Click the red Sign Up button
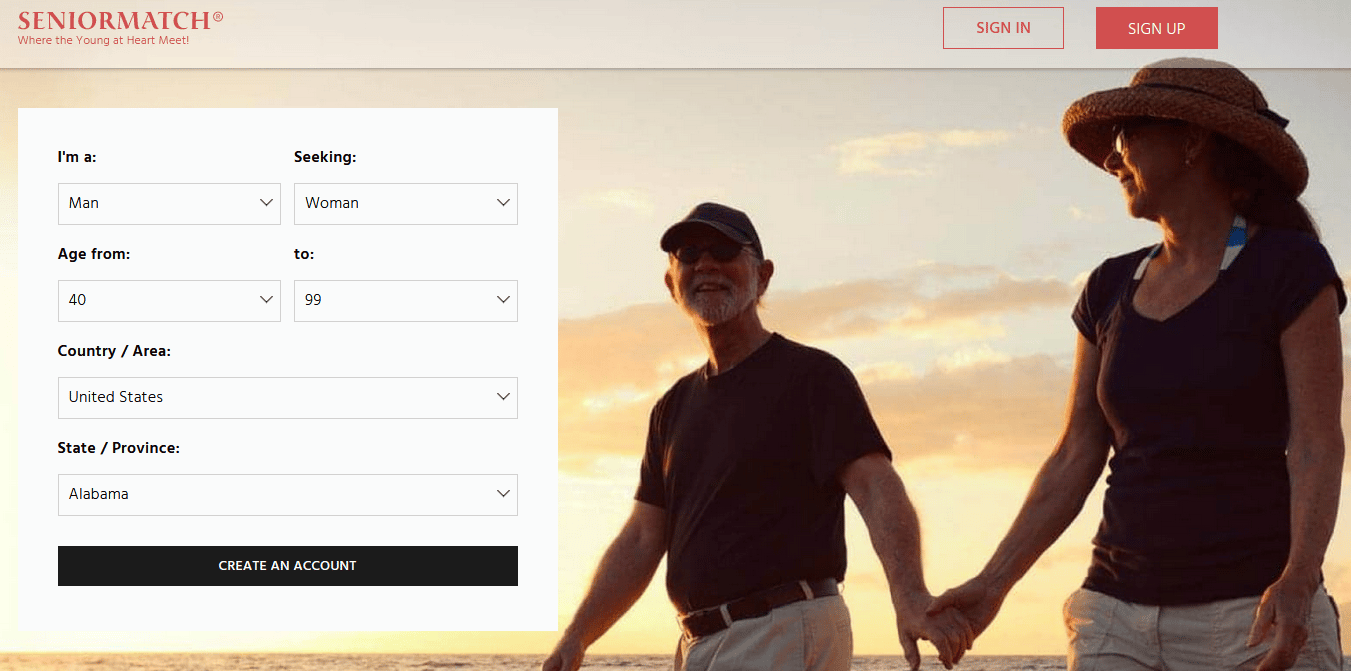 1157,28
